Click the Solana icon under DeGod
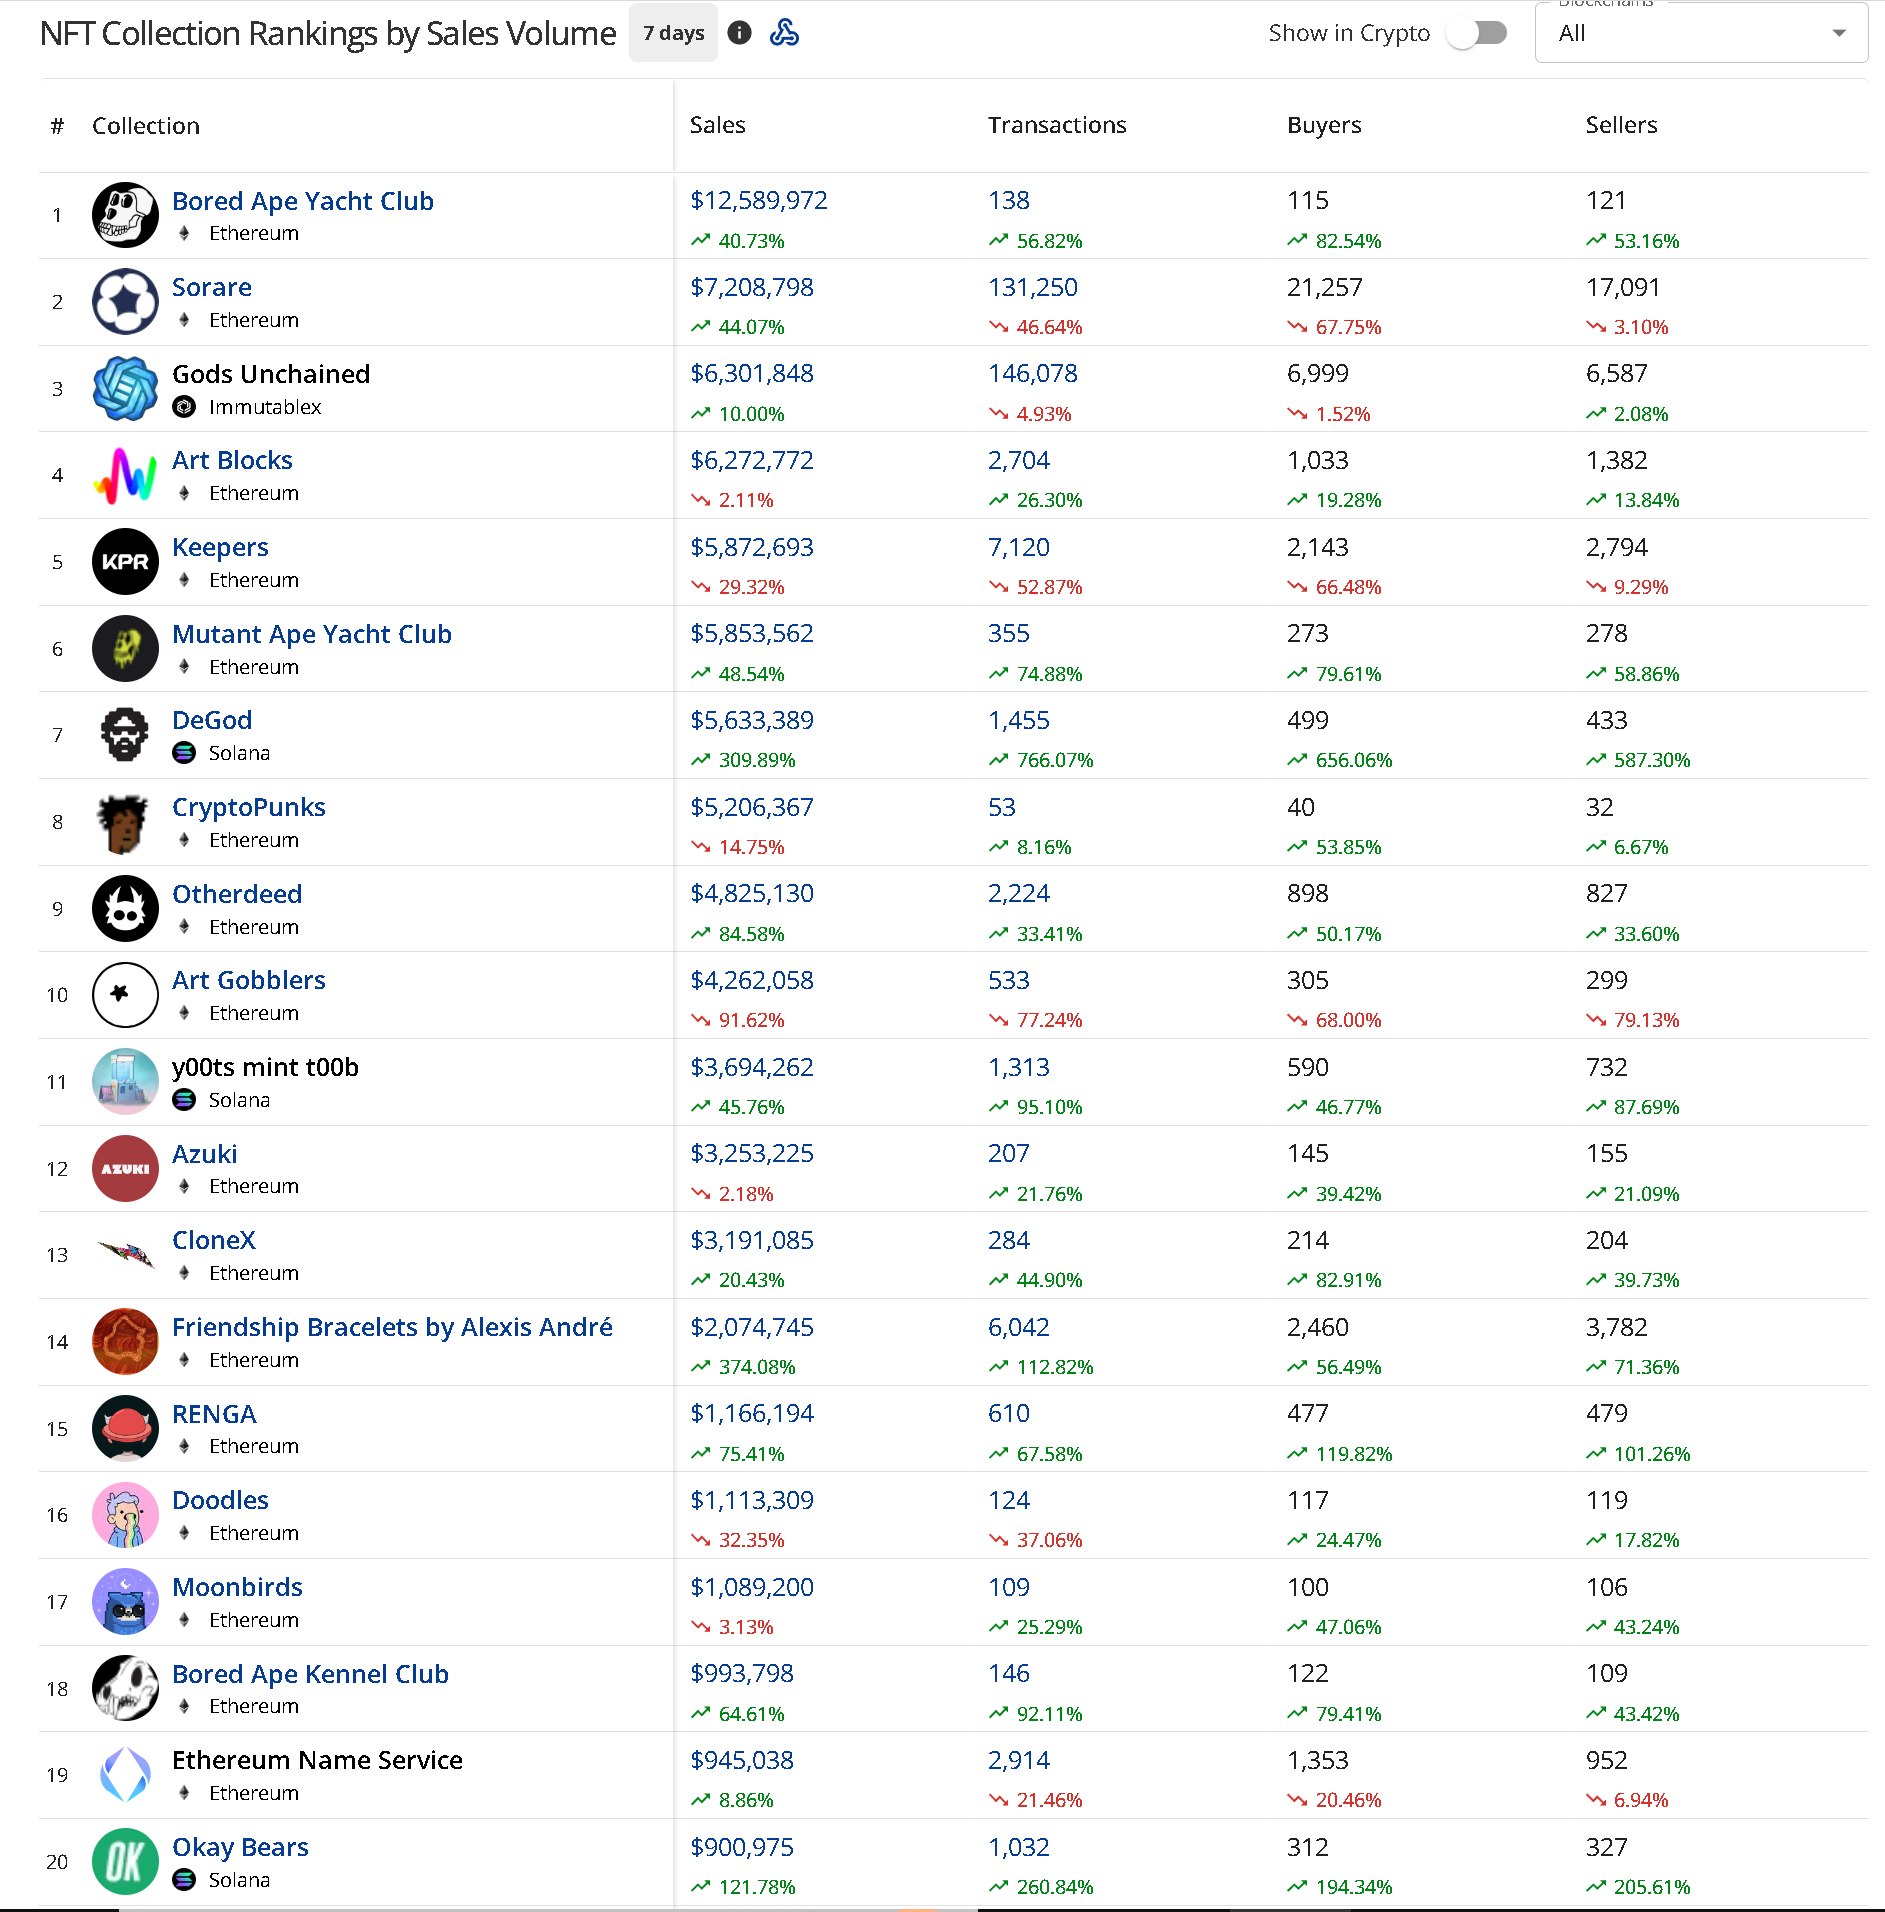The height and width of the screenshot is (1912, 1885). tap(184, 753)
